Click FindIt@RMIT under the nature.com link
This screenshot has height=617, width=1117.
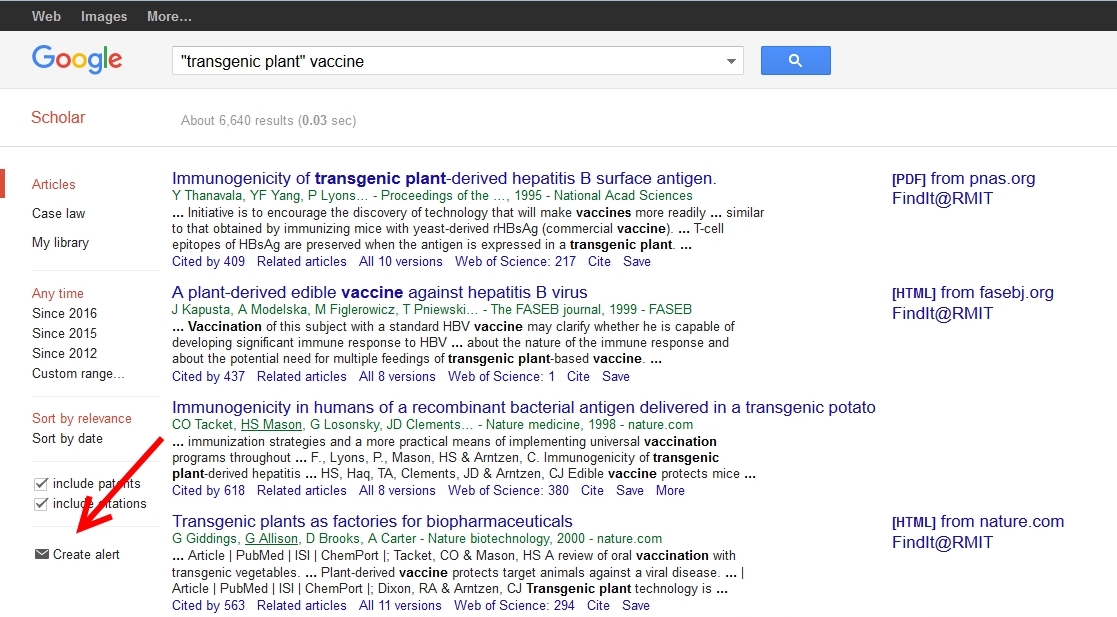pos(942,542)
